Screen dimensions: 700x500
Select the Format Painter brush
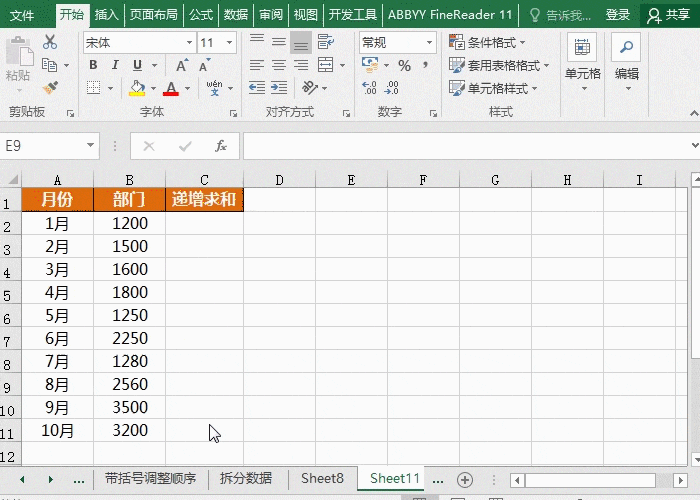click(50, 88)
